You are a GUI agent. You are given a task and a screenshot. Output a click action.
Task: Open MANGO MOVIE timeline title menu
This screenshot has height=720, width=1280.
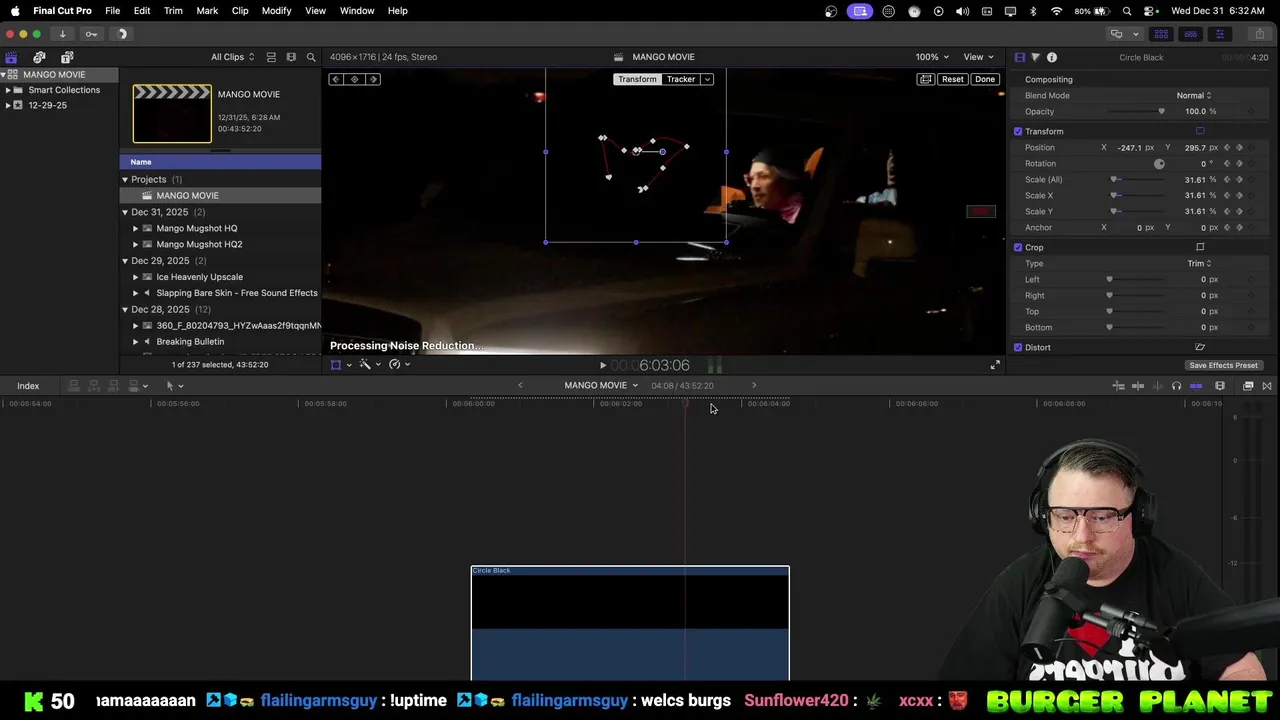pos(600,385)
